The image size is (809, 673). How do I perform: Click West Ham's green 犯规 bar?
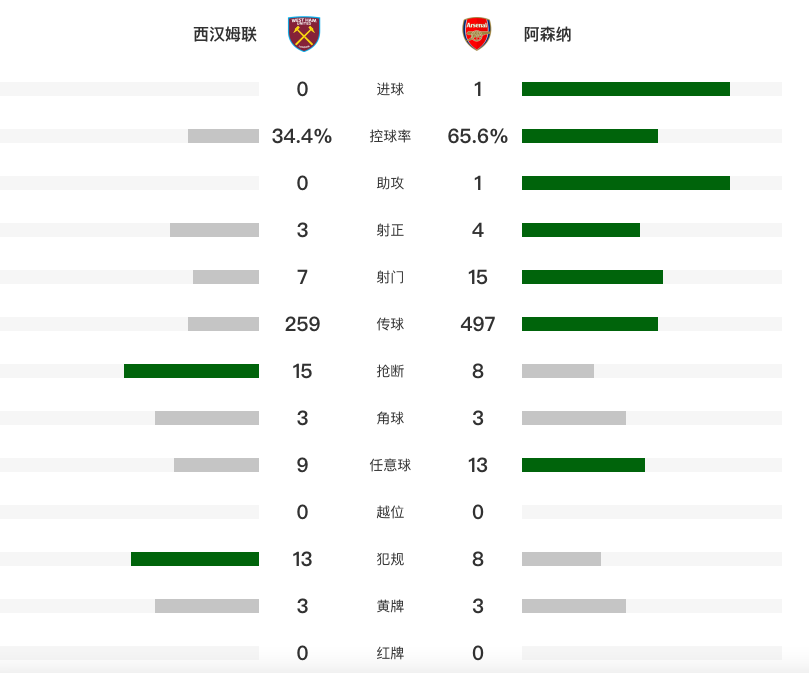(195, 559)
